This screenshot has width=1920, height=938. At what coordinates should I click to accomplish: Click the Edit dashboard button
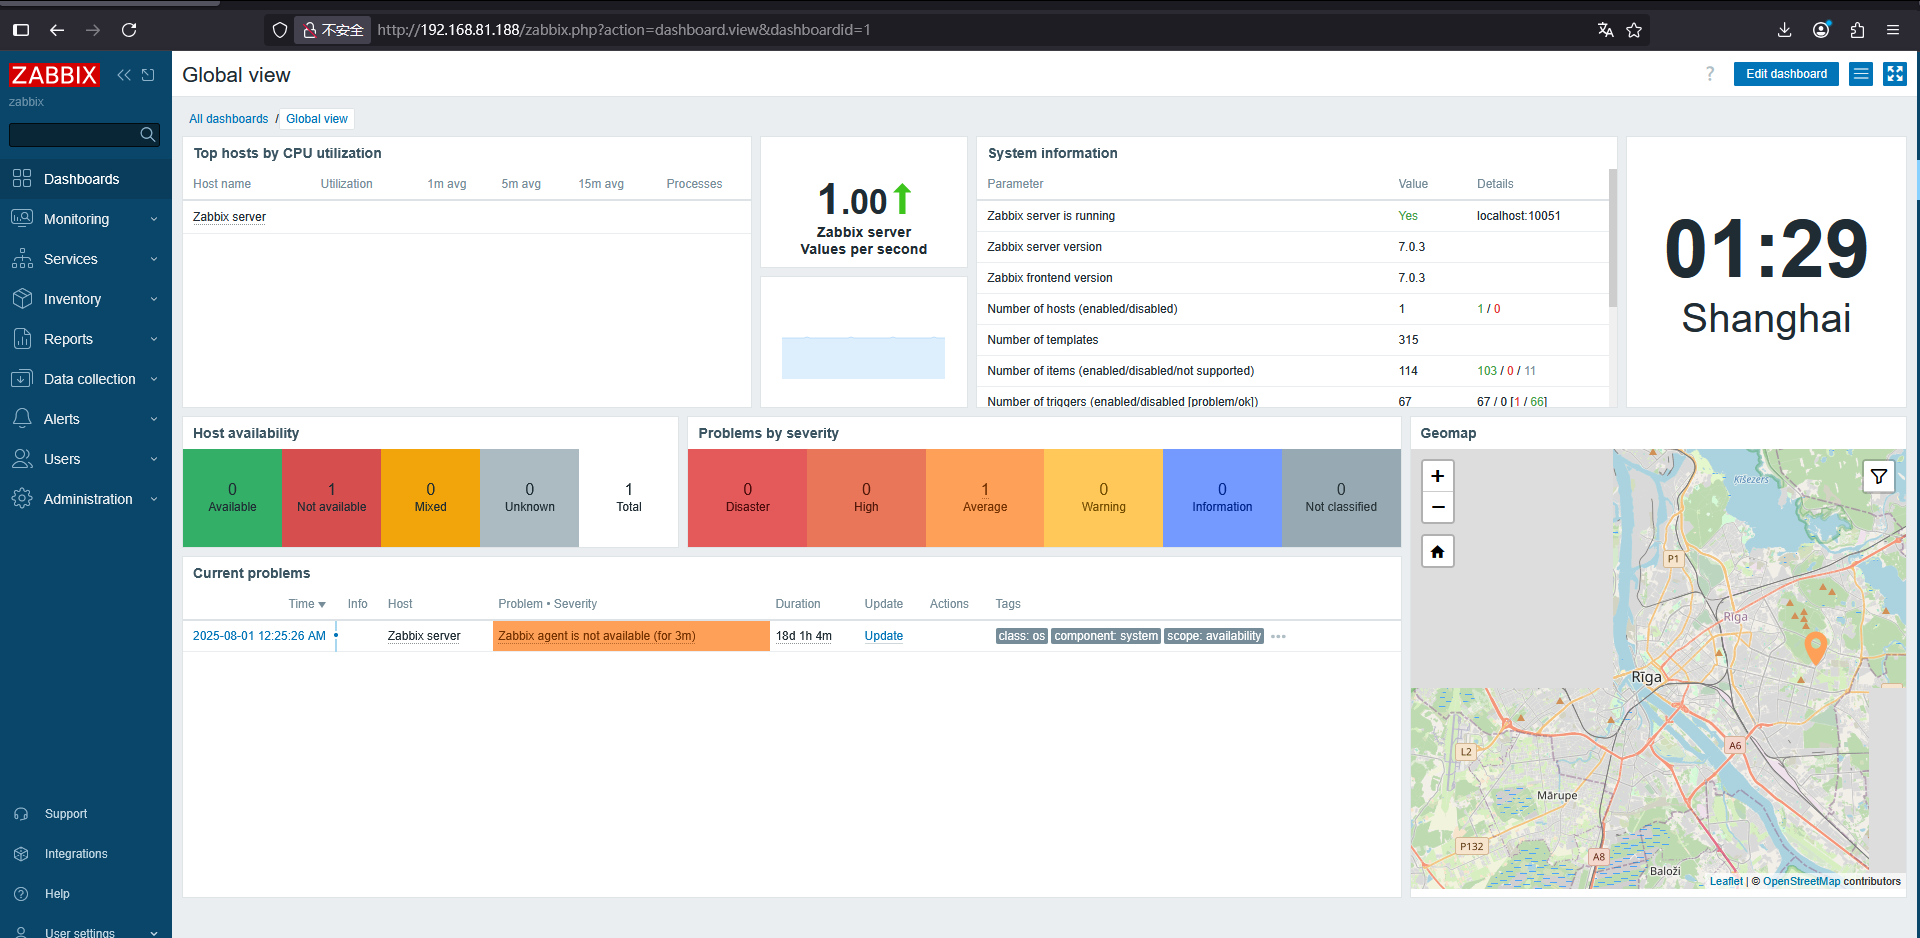1786,74
